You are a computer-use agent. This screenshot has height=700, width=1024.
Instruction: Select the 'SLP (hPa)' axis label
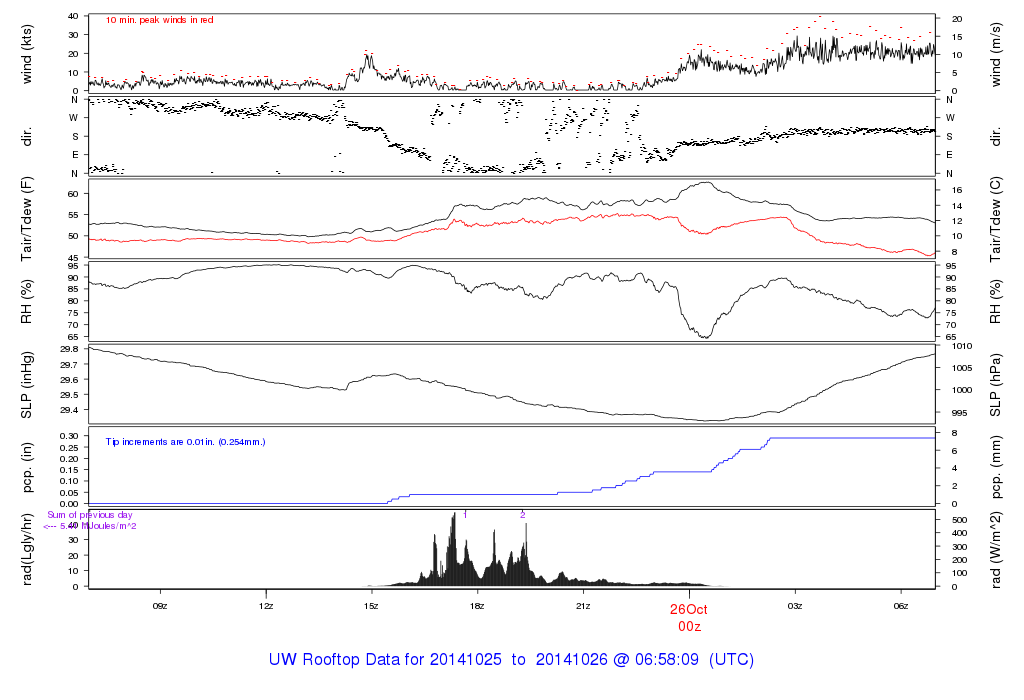[995, 385]
